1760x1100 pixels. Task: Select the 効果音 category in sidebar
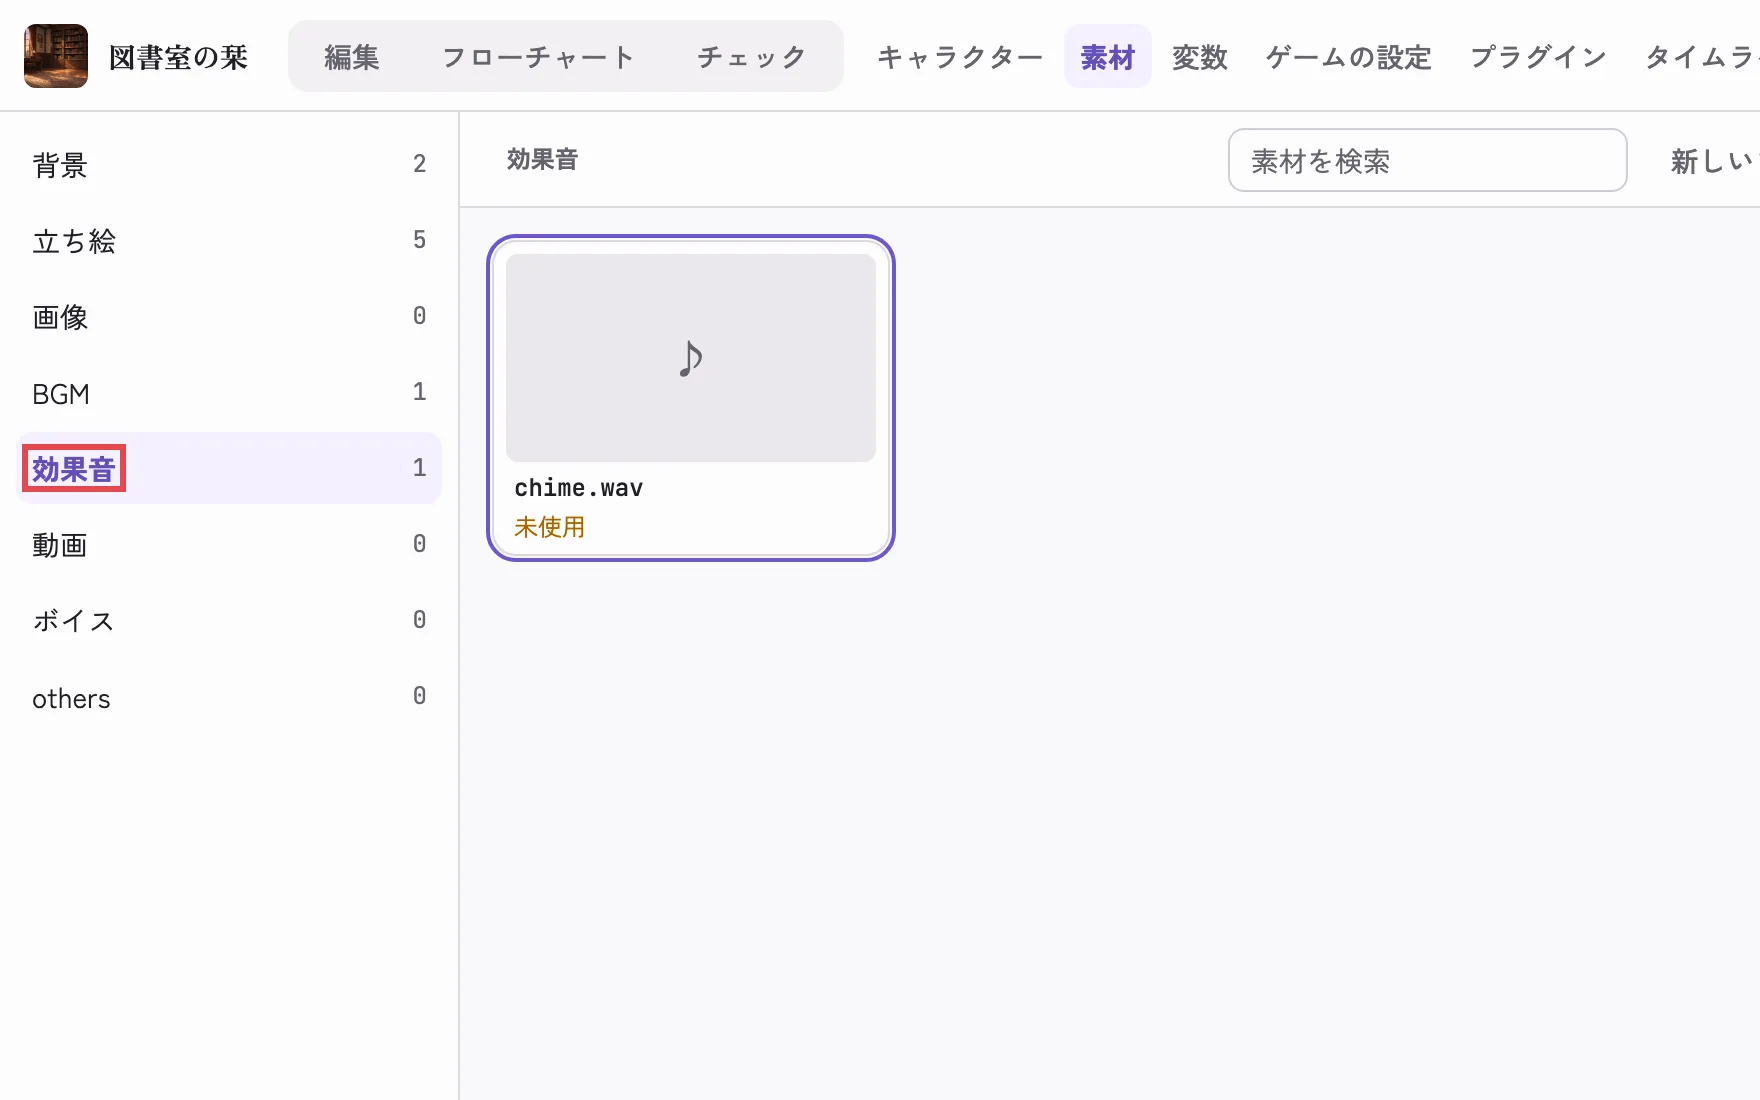point(230,468)
